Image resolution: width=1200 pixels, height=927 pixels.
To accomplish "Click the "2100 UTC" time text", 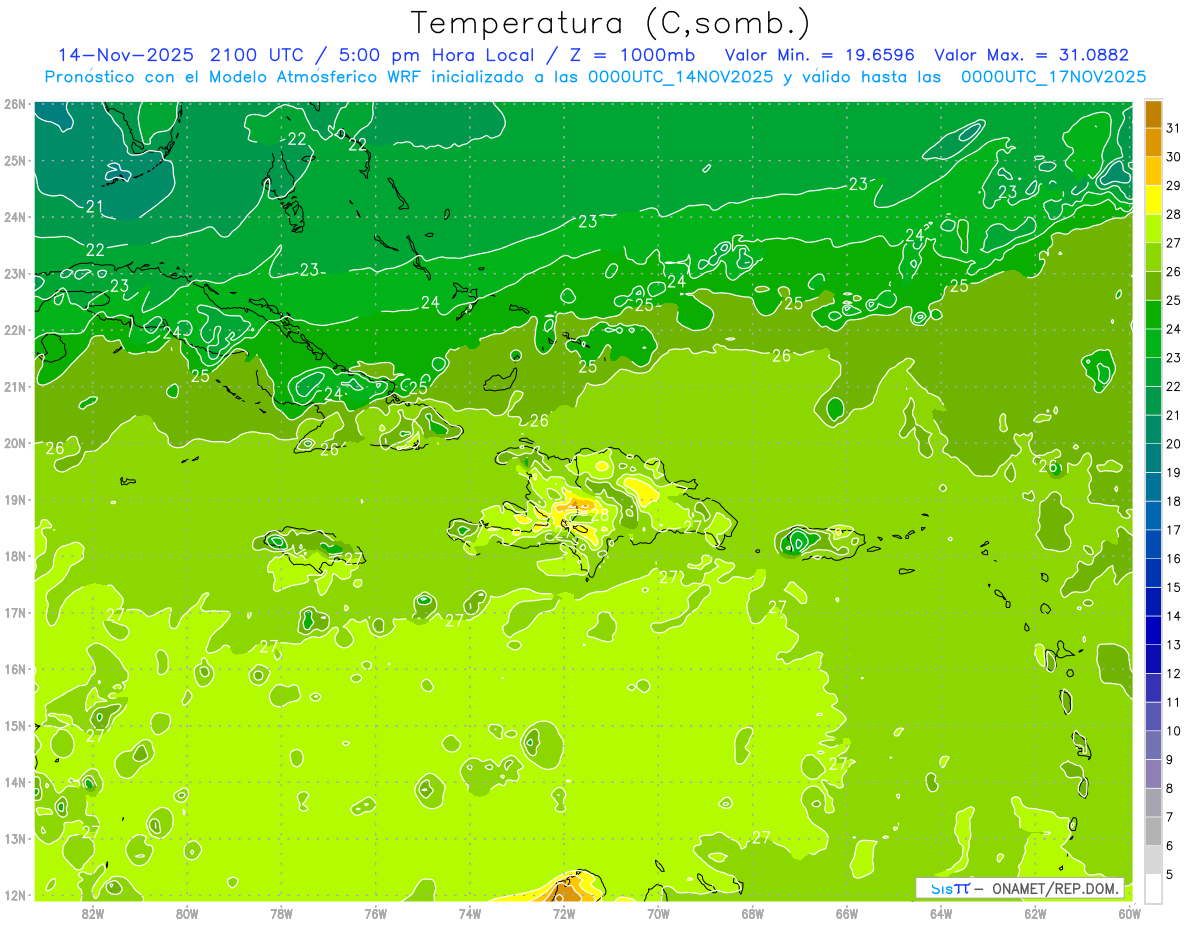I will point(256,55).
